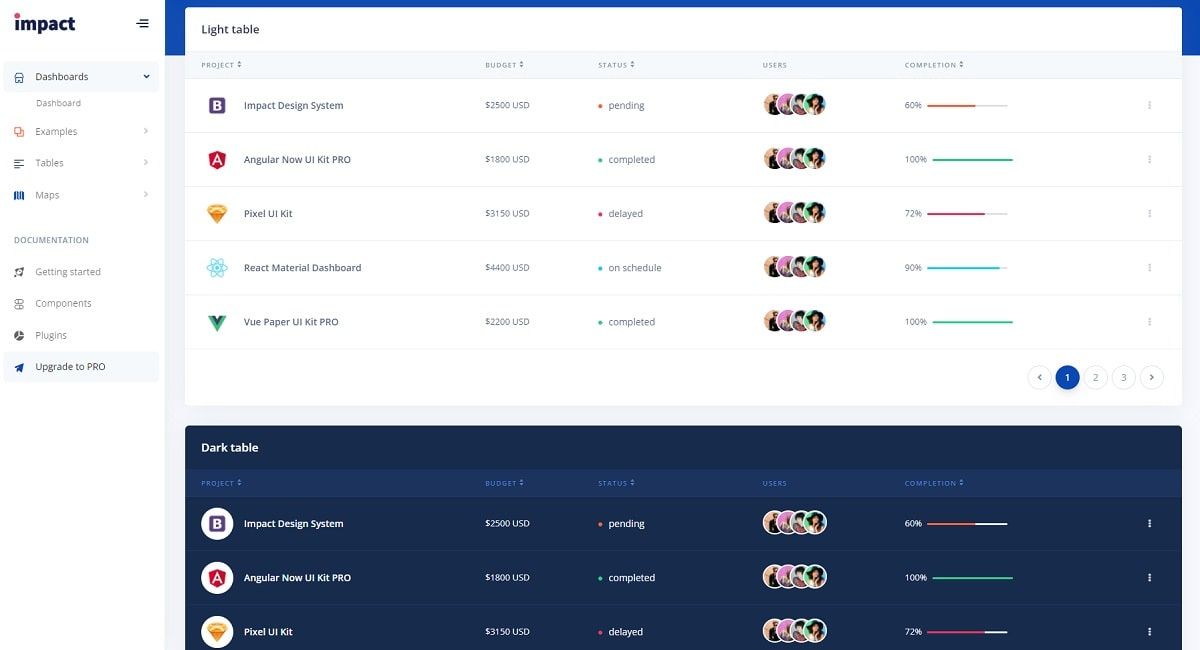This screenshot has width=1200, height=650.
Task: Open the Maps section icon in the sidebar
Action: click(18, 194)
